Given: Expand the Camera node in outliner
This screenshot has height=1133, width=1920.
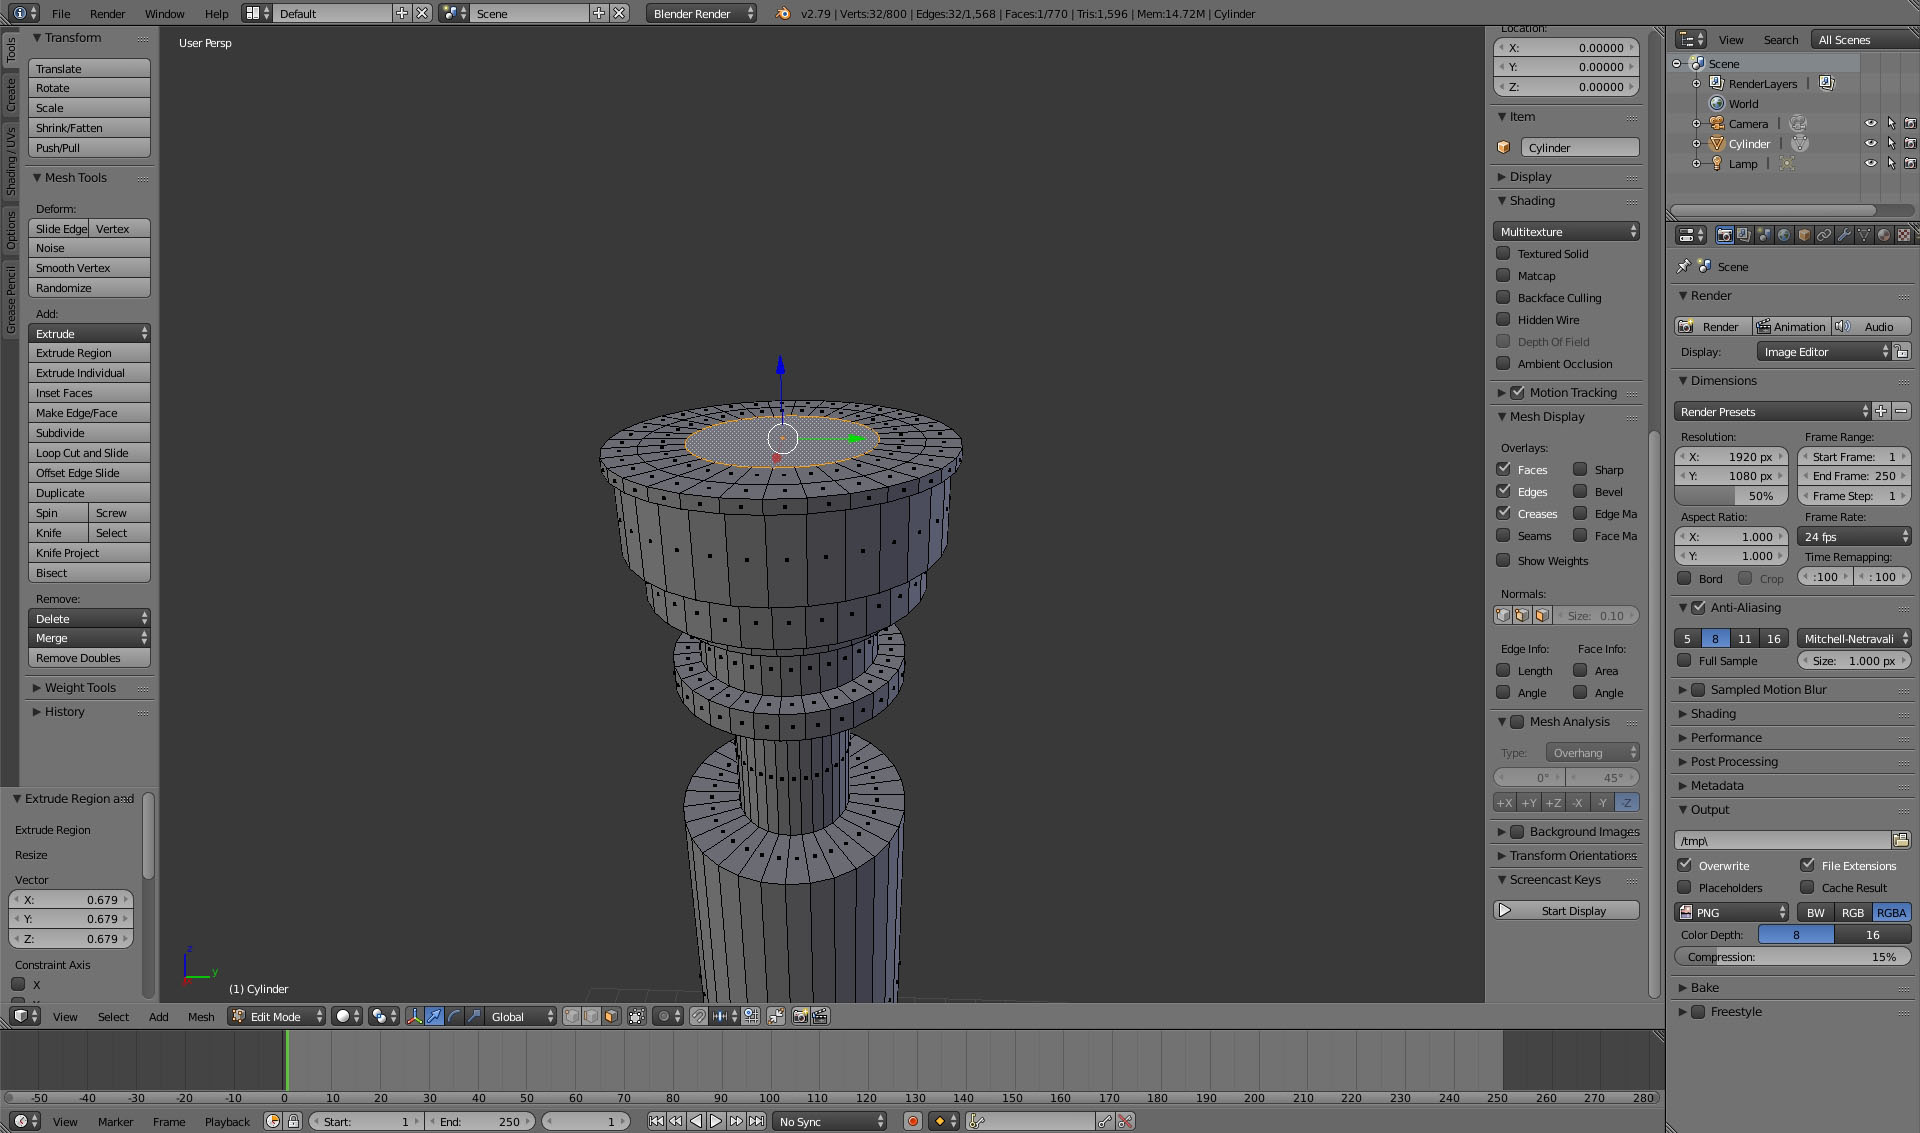Looking at the screenshot, I should pos(1696,124).
